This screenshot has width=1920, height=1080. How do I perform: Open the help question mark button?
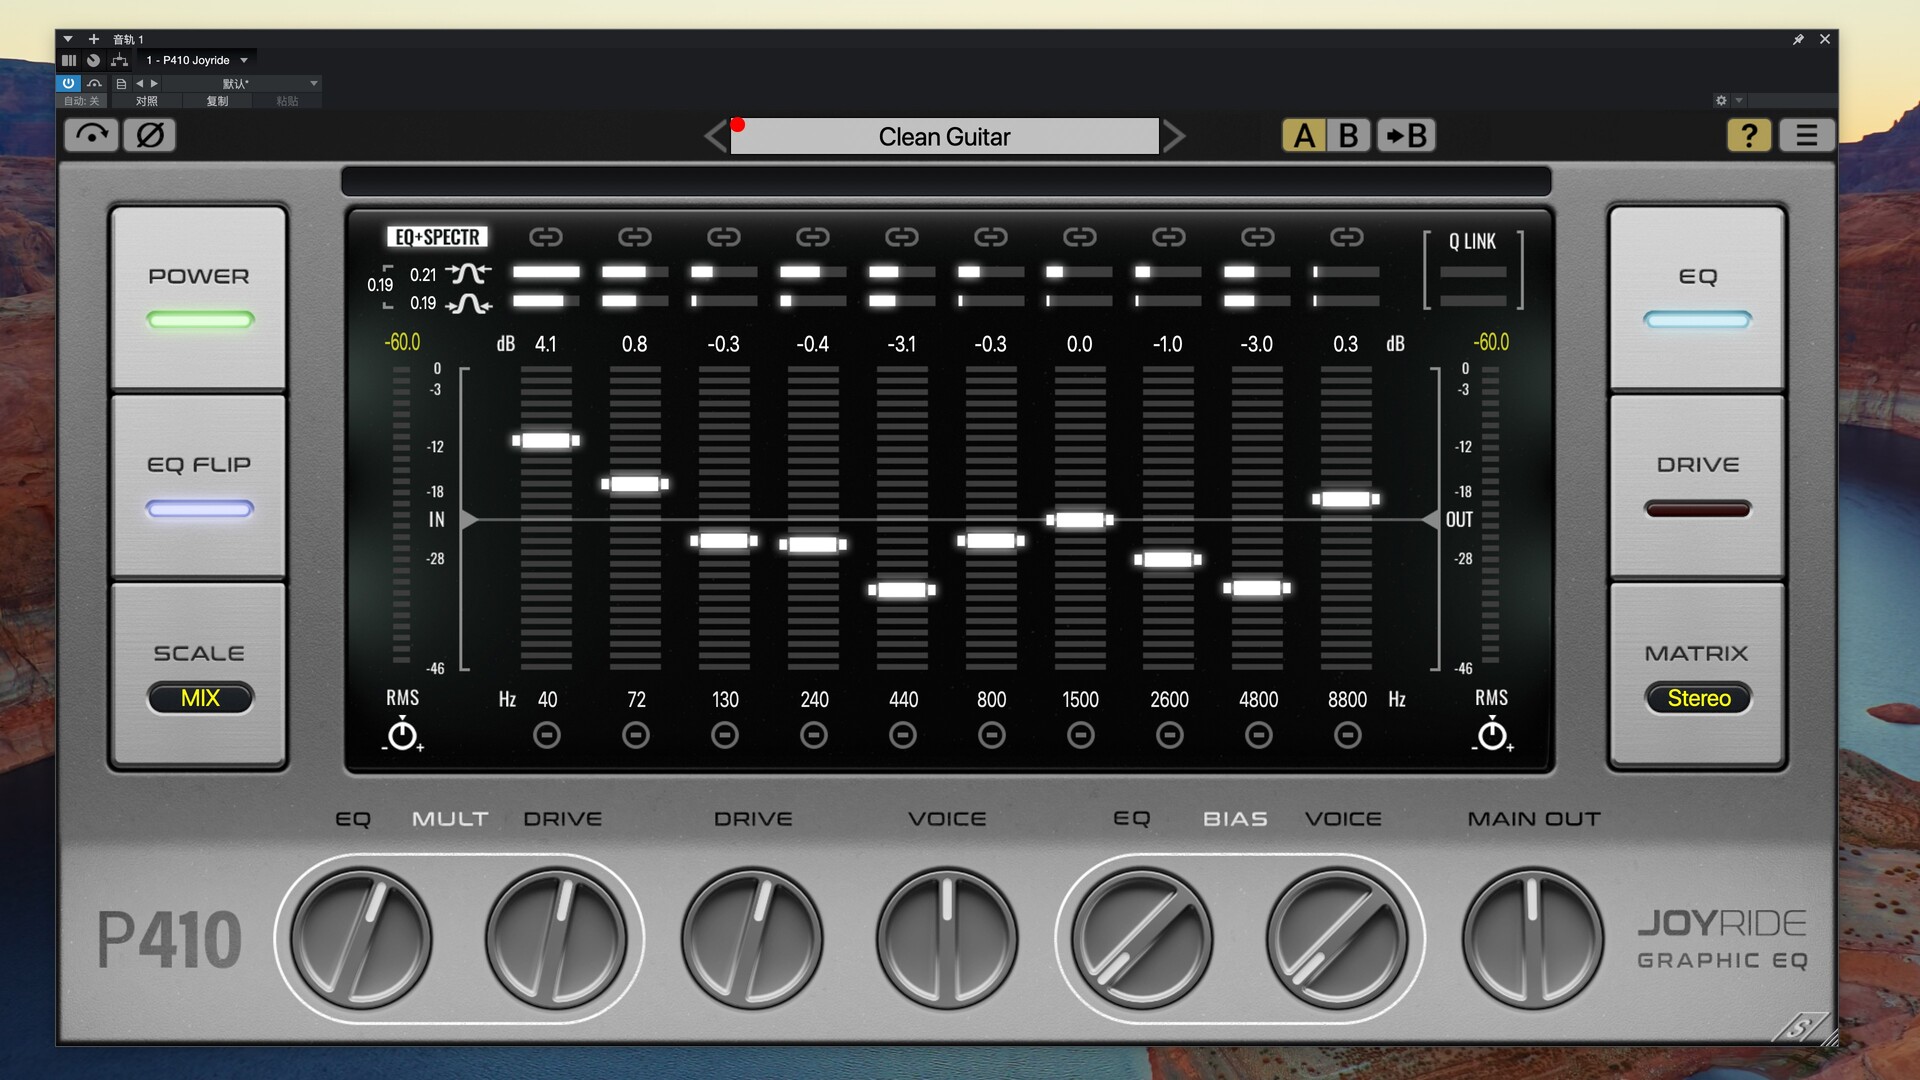pyautogui.click(x=1748, y=135)
